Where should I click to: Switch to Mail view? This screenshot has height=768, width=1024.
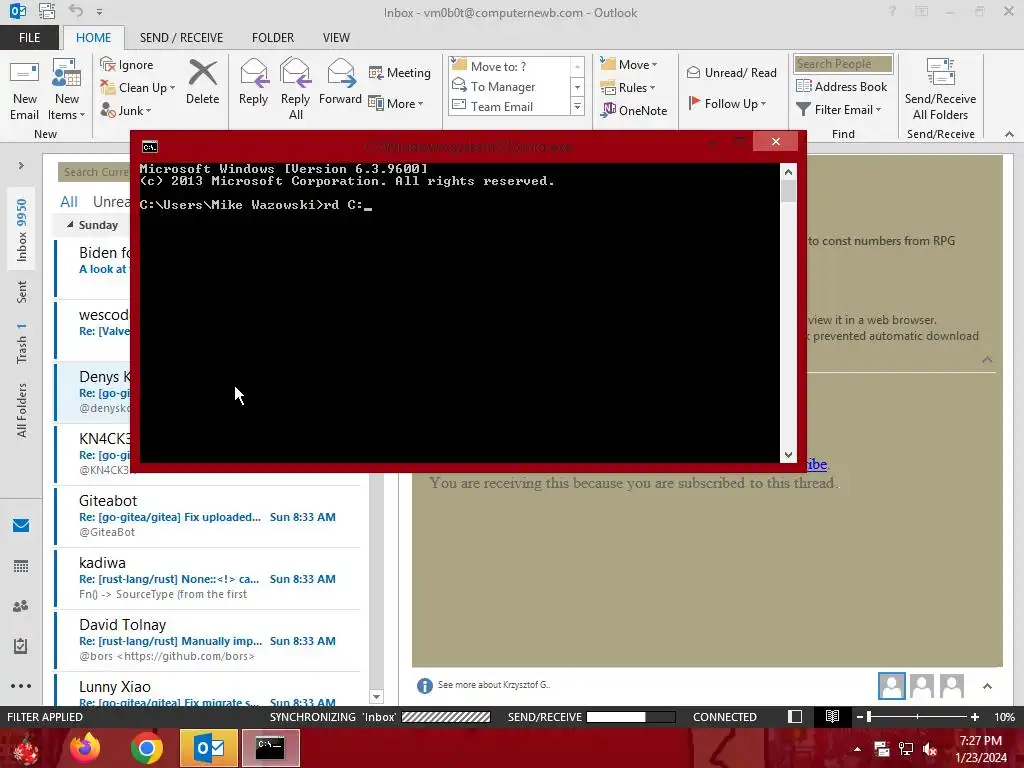tap(21, 525)
